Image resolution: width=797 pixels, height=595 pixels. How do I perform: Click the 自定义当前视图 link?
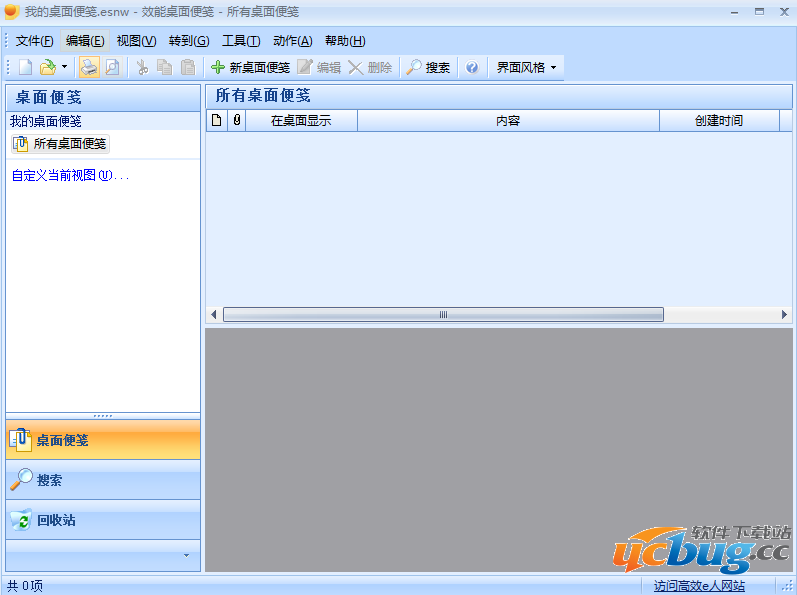coord(70,176)
